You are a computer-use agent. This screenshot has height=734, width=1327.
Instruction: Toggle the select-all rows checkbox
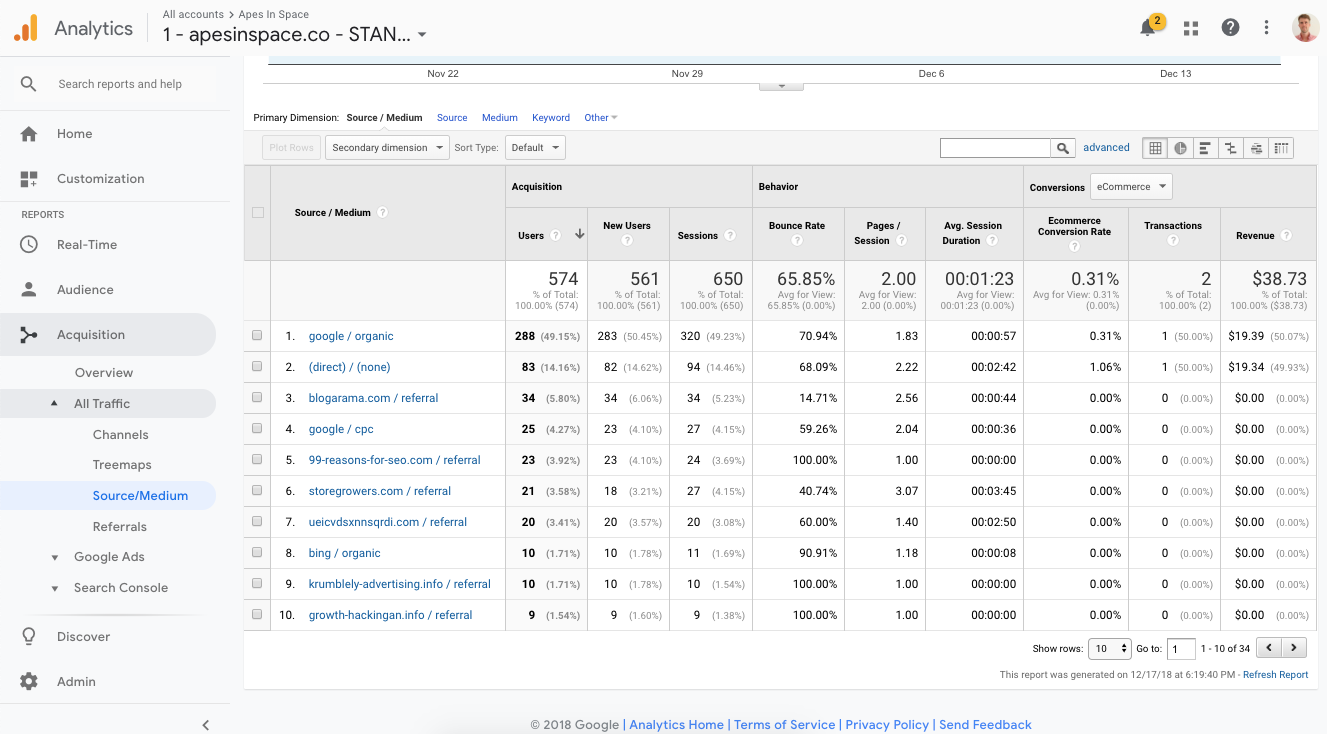[258, 212]
